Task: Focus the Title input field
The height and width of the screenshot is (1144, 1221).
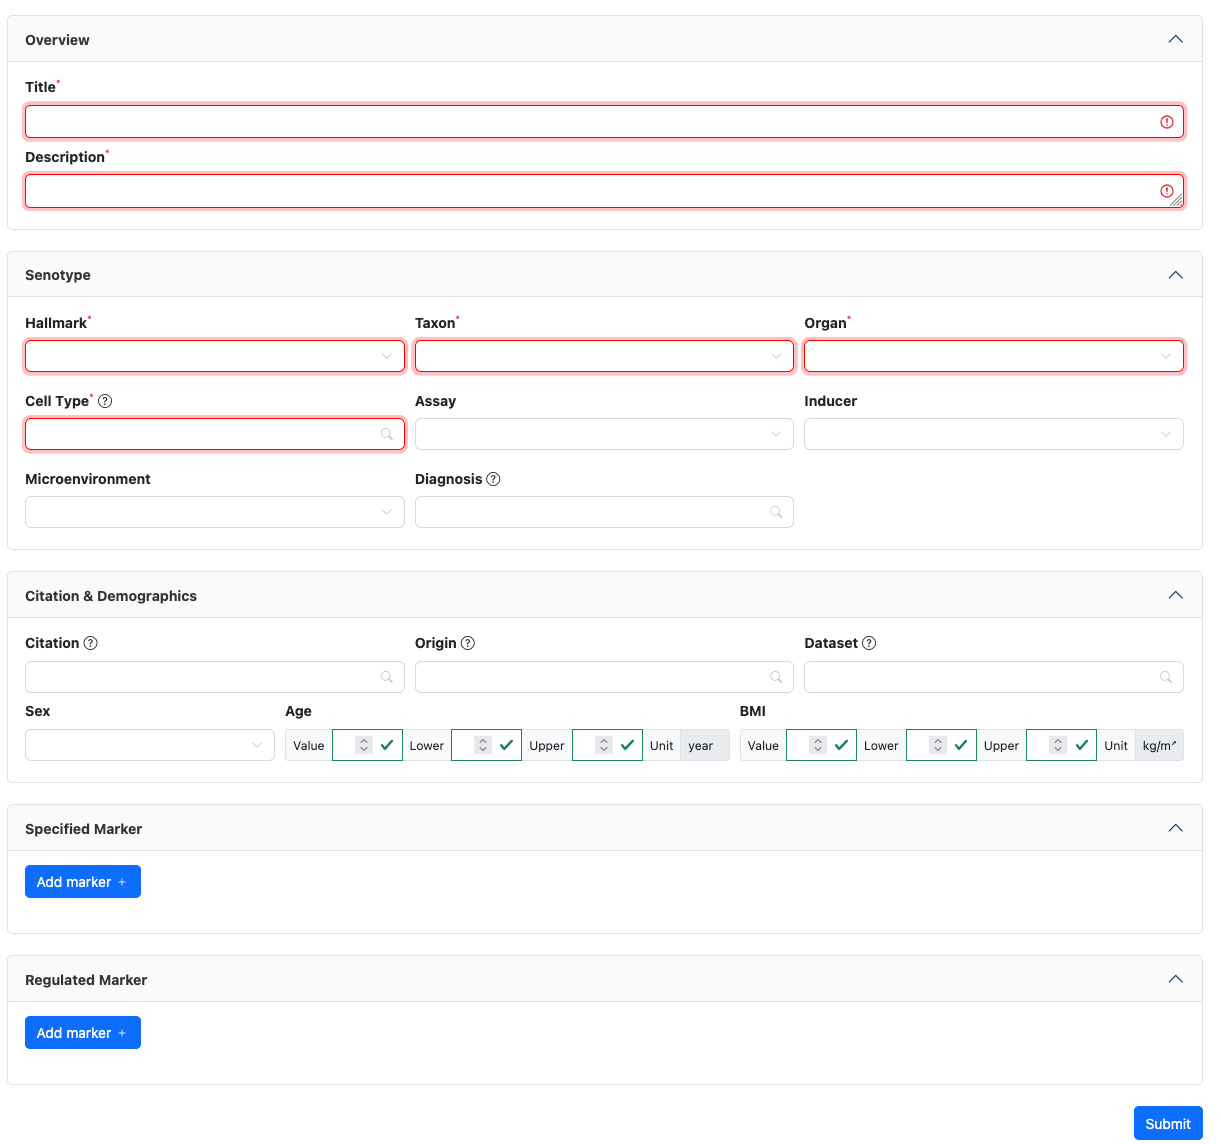Action: click(604, 122)
